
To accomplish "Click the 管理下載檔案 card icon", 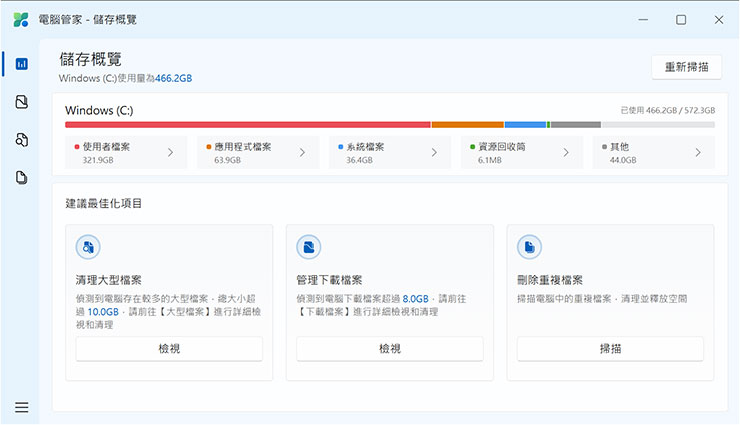I will tap(309, 247).
